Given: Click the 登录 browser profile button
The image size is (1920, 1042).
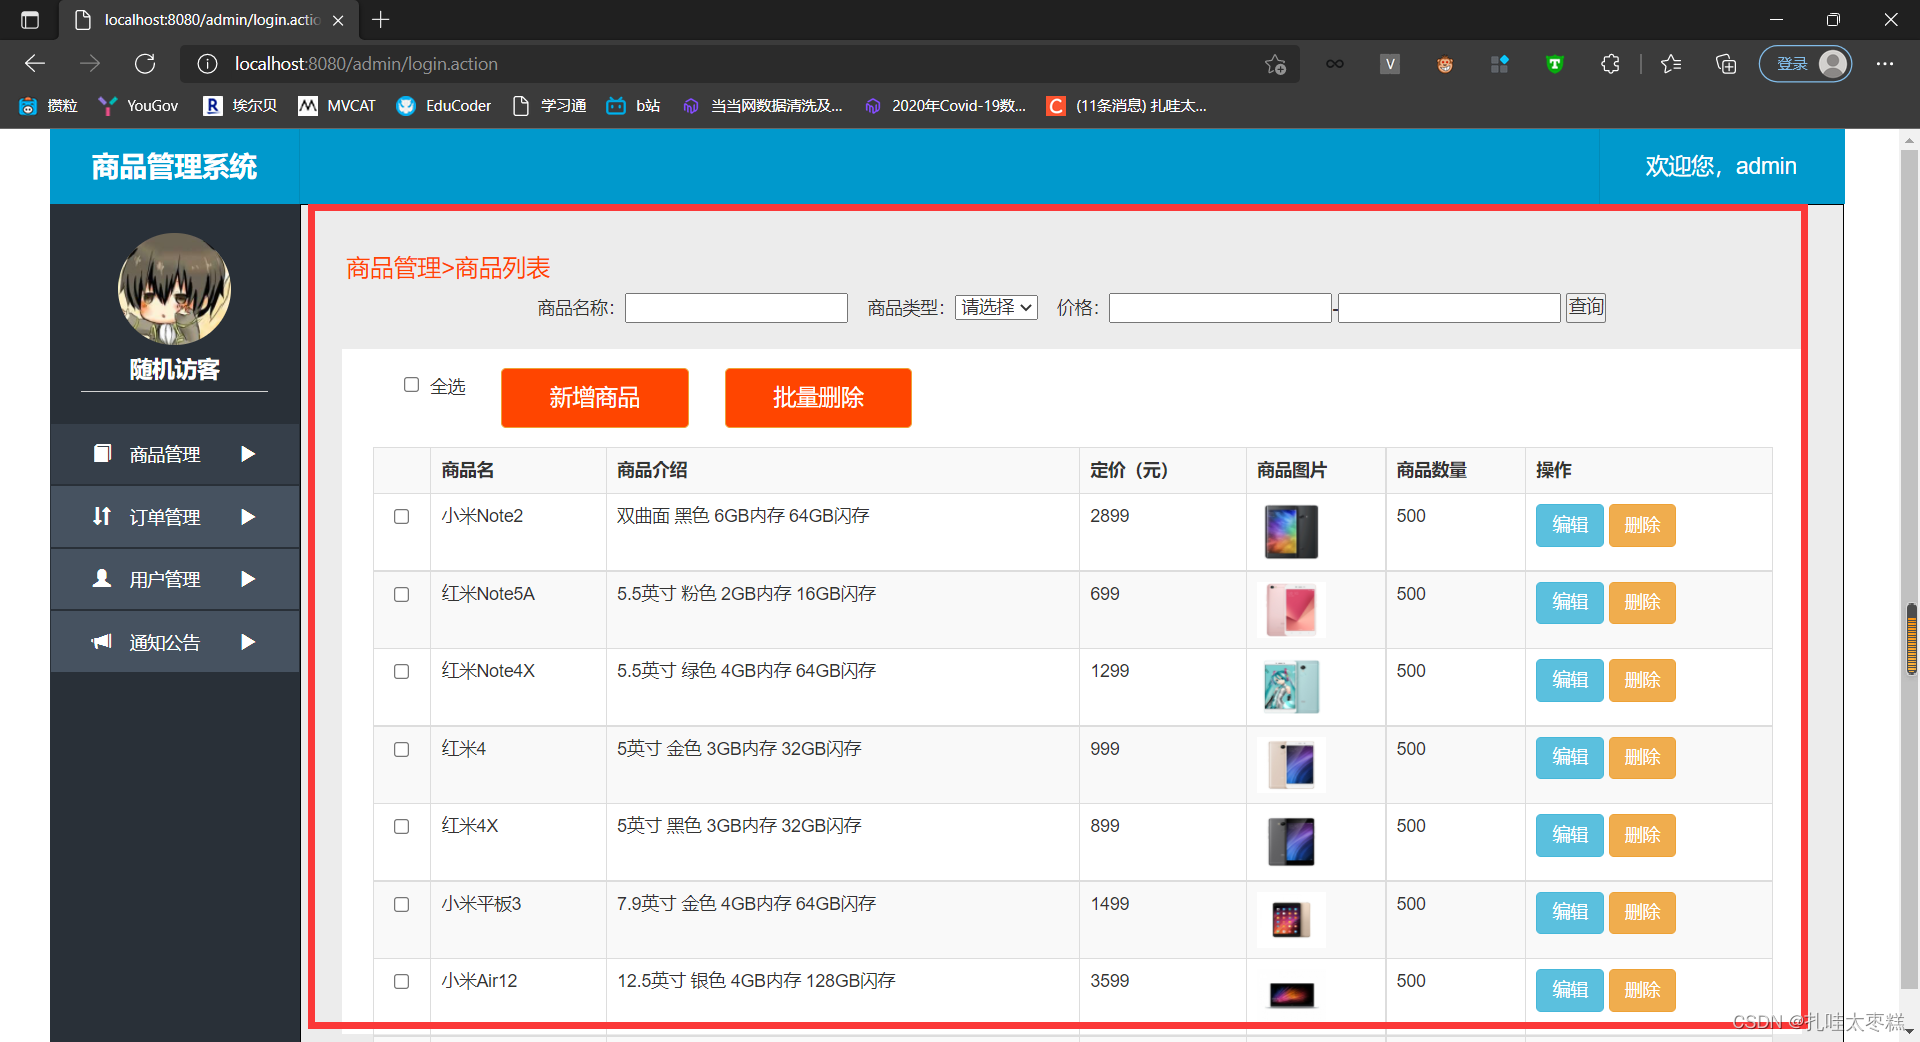Looking at the screenshot, I should (1806, 64).
